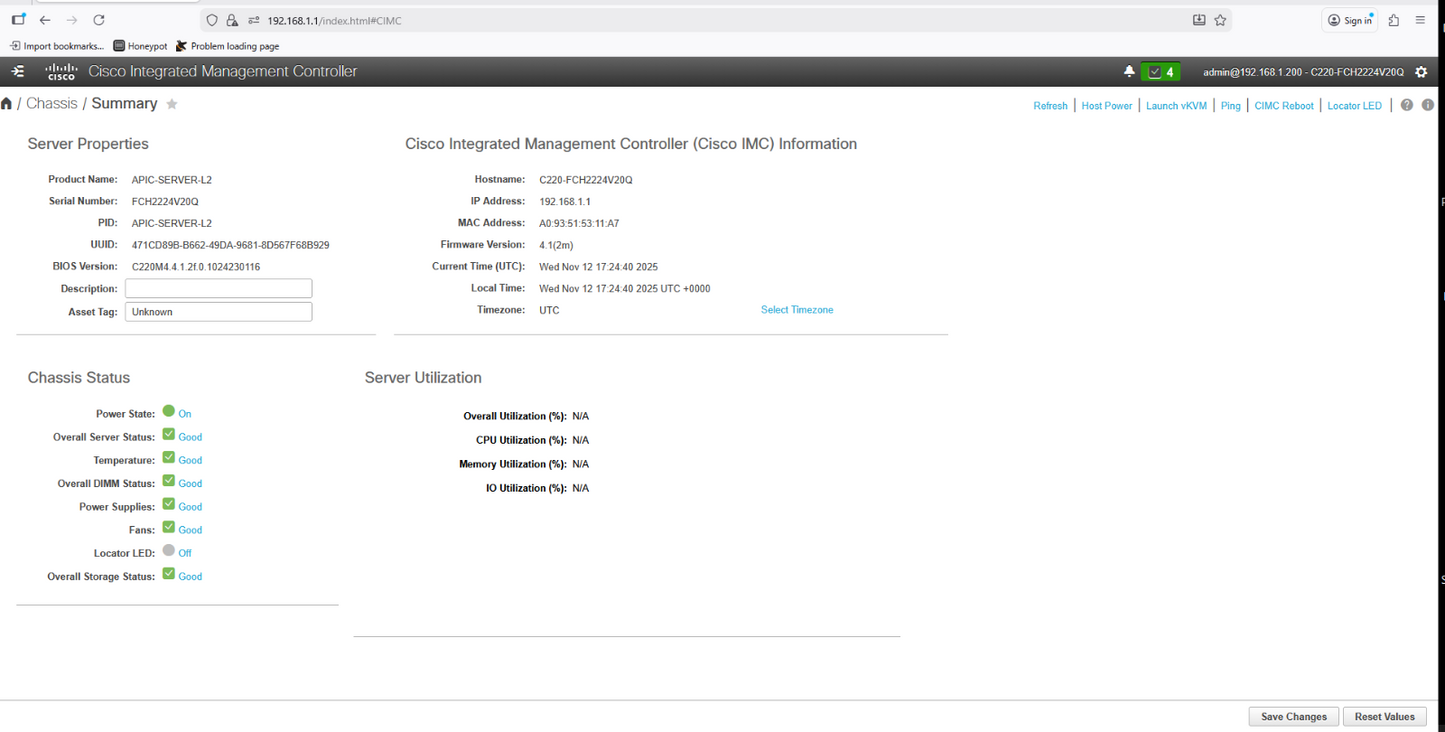Focus the Description input field

[x=219, y=288]
